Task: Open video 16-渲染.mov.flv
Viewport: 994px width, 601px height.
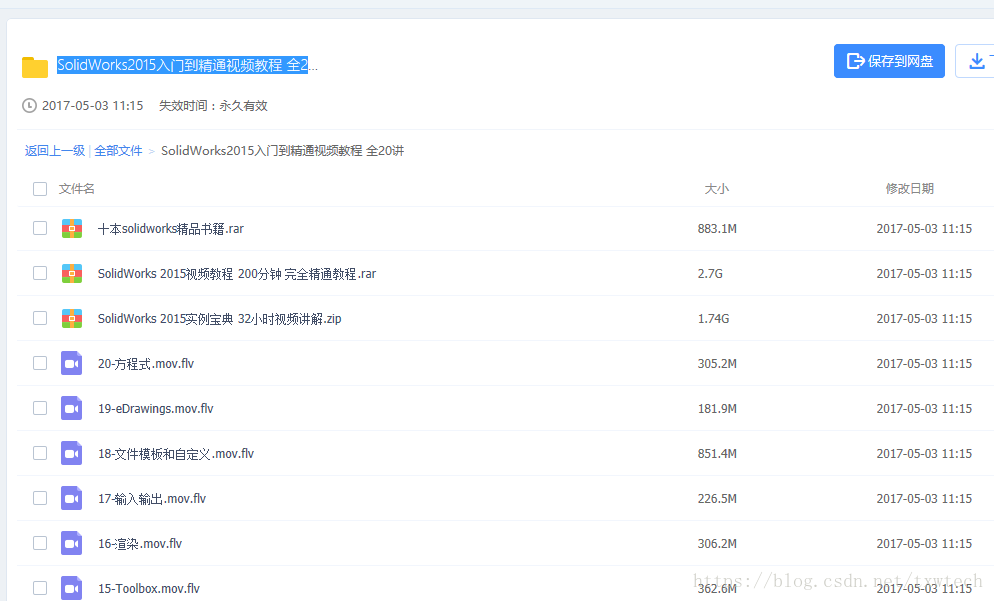Action: (x=139, y=544)
